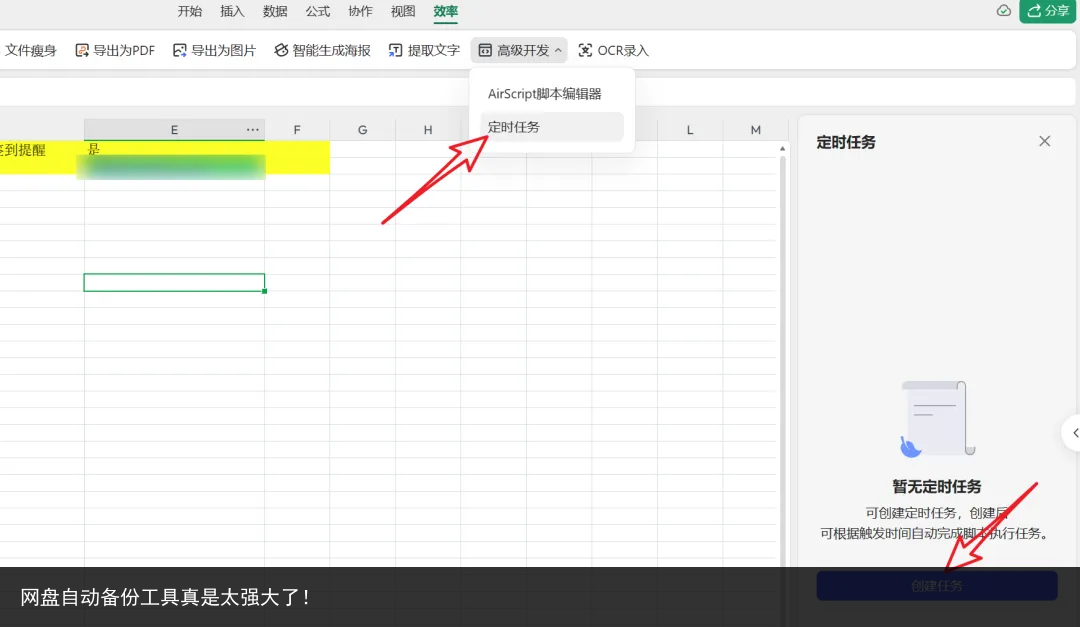The width and height of the screenshot is (1080, 627).
Task: Select column L header
Action: coord(689,130)
